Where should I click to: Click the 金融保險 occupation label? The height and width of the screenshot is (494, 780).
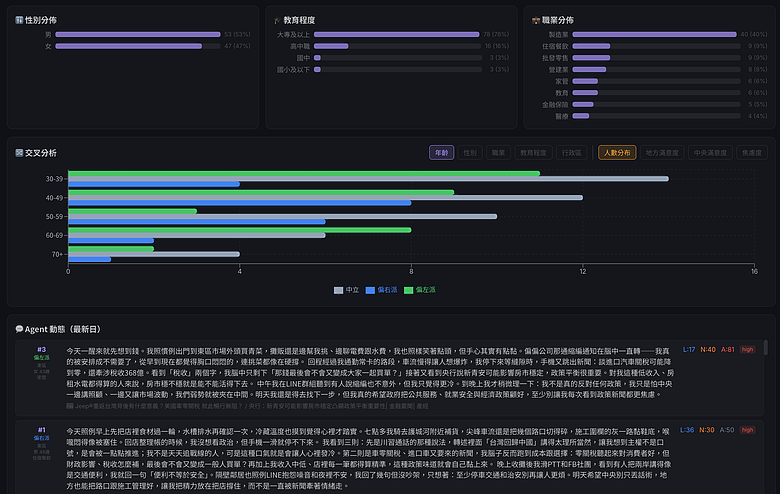(x=555, y=104)
